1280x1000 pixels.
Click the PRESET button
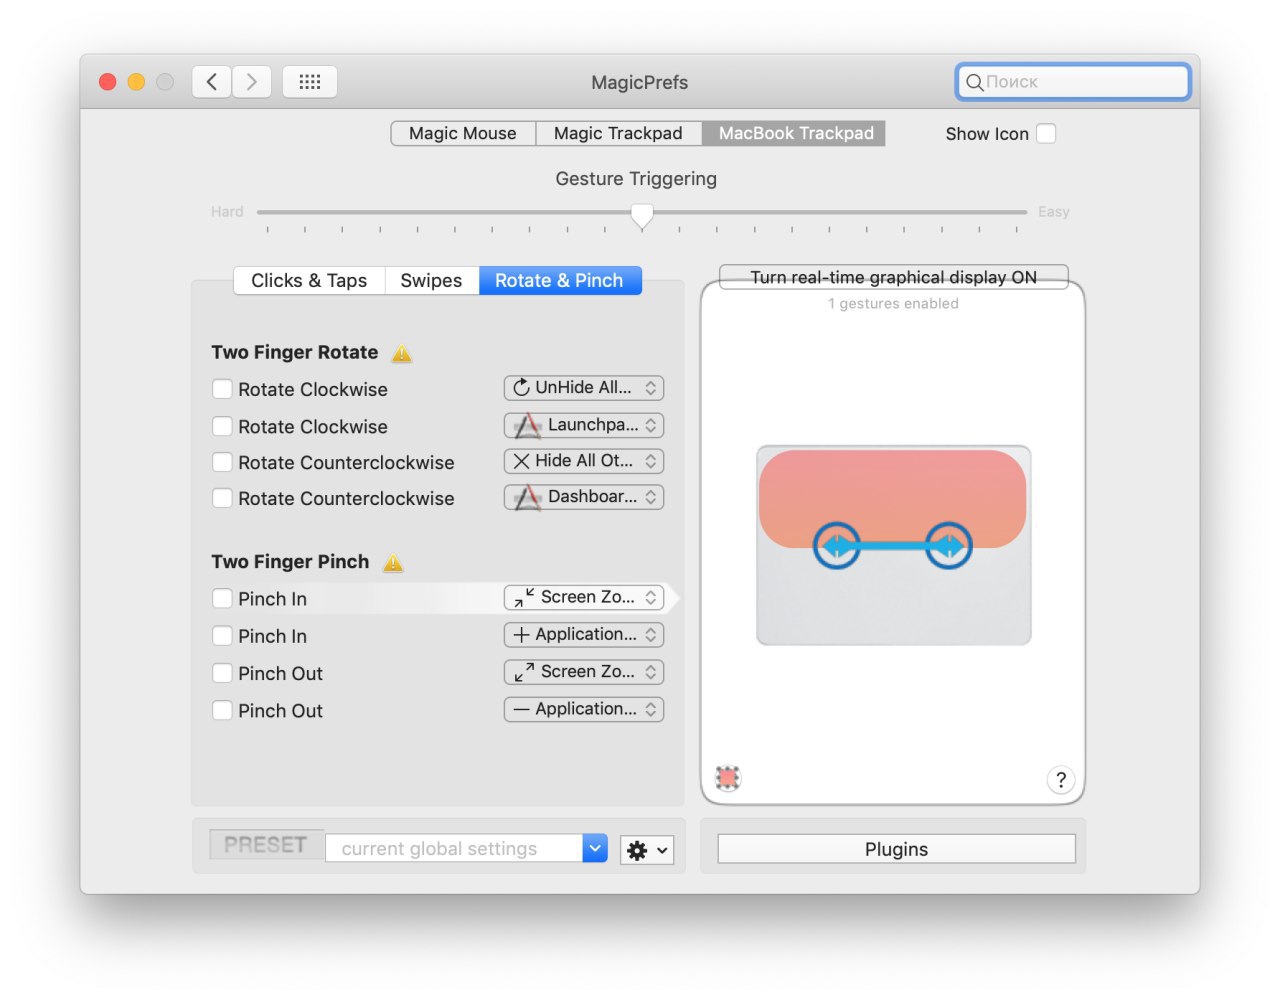click(x=266, y=845)
